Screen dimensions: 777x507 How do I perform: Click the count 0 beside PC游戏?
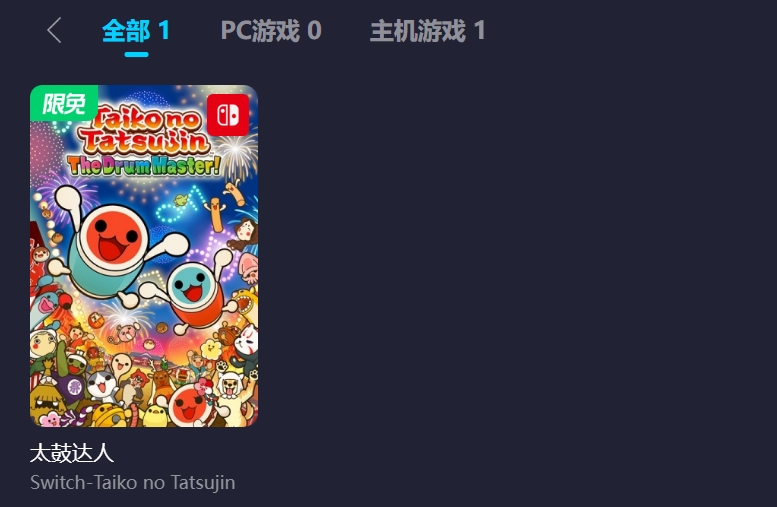315,31
